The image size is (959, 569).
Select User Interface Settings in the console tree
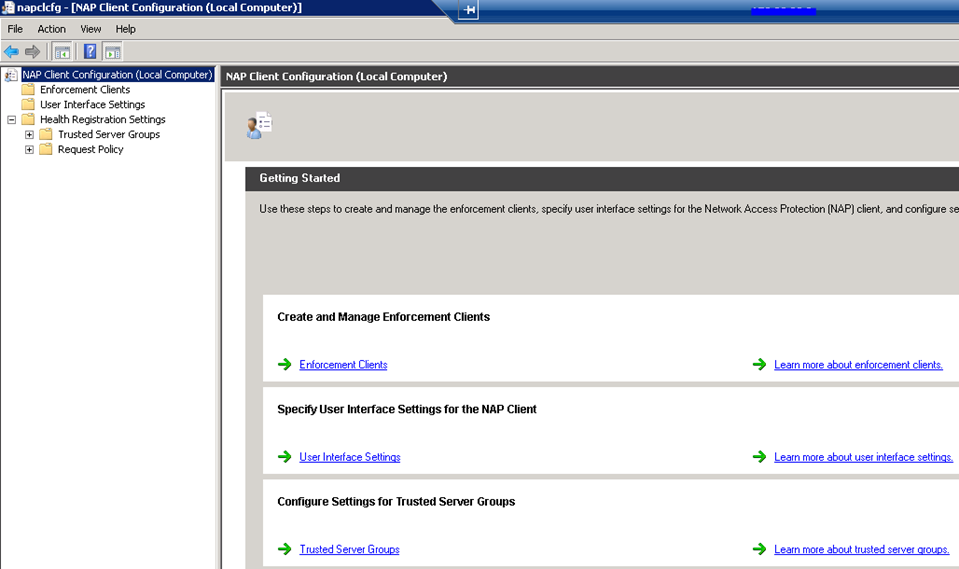(92, 105)
